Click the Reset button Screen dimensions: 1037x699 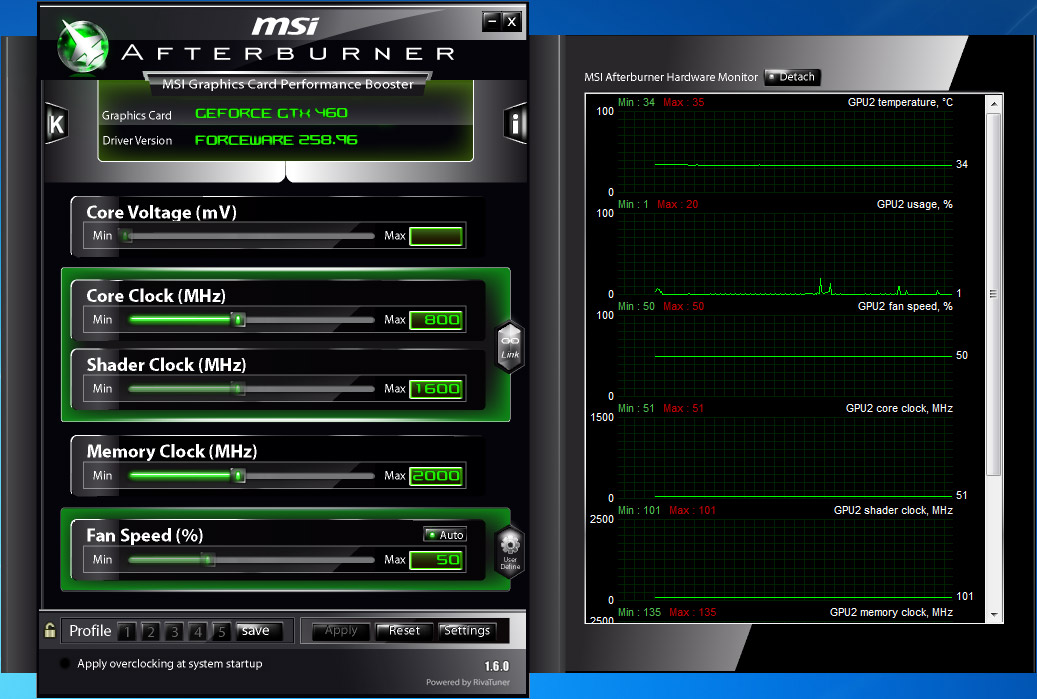tap(404, 631)
